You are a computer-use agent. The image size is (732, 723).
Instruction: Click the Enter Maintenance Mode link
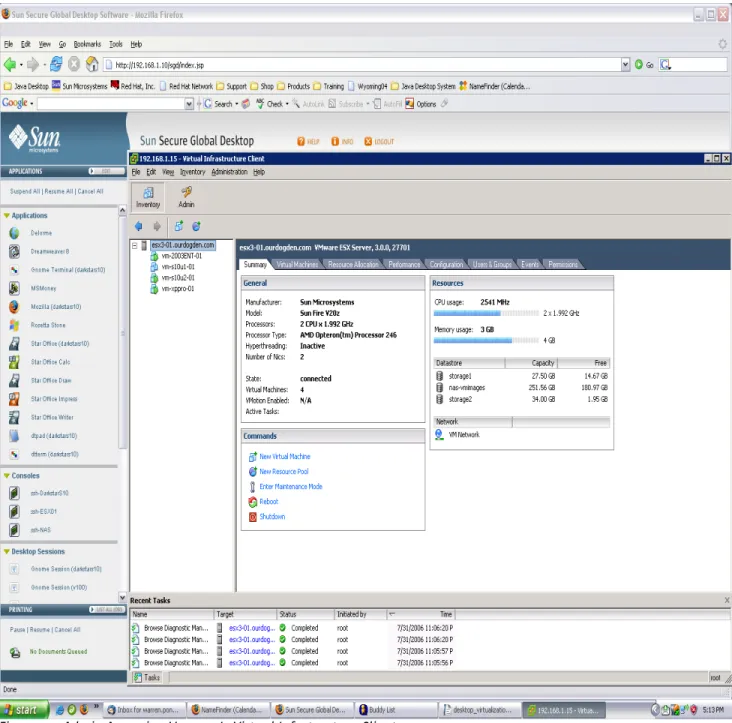(291, 486)
